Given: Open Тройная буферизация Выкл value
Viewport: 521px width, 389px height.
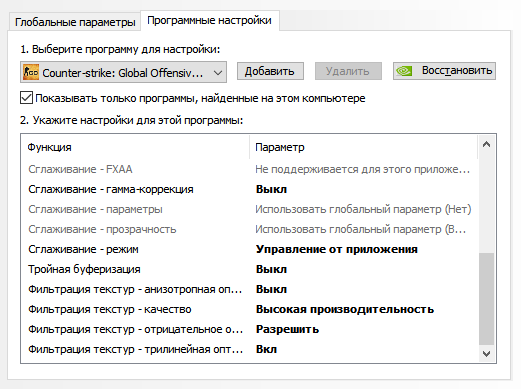Looking at the screenshot, I should point(271,269).
